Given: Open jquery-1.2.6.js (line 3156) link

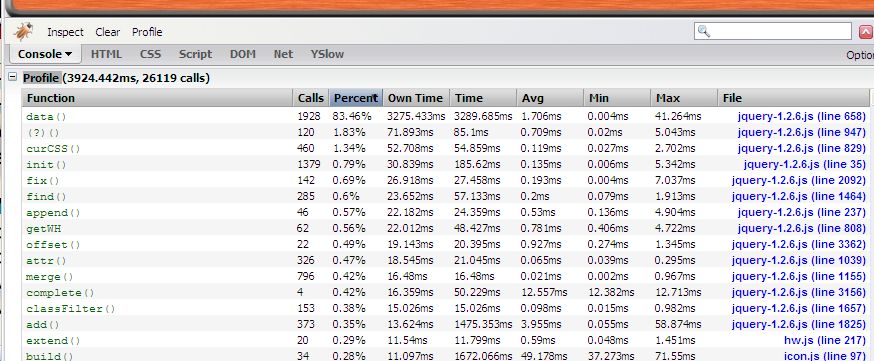Looking at the screenshot, I should (799, 292).
